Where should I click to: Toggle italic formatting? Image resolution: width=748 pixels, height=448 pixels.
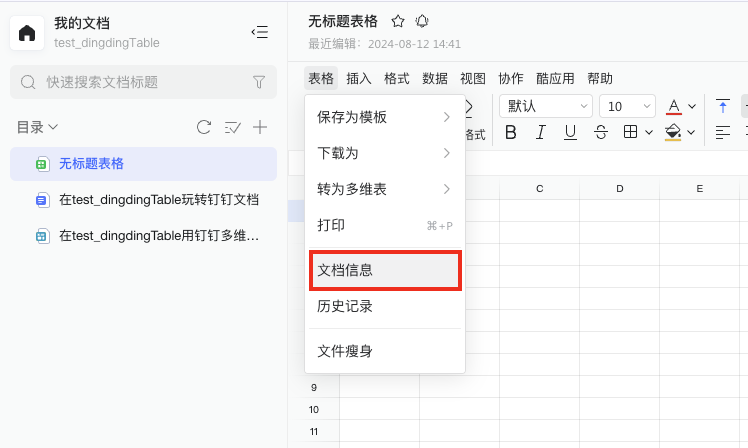[x=540, y=132]
